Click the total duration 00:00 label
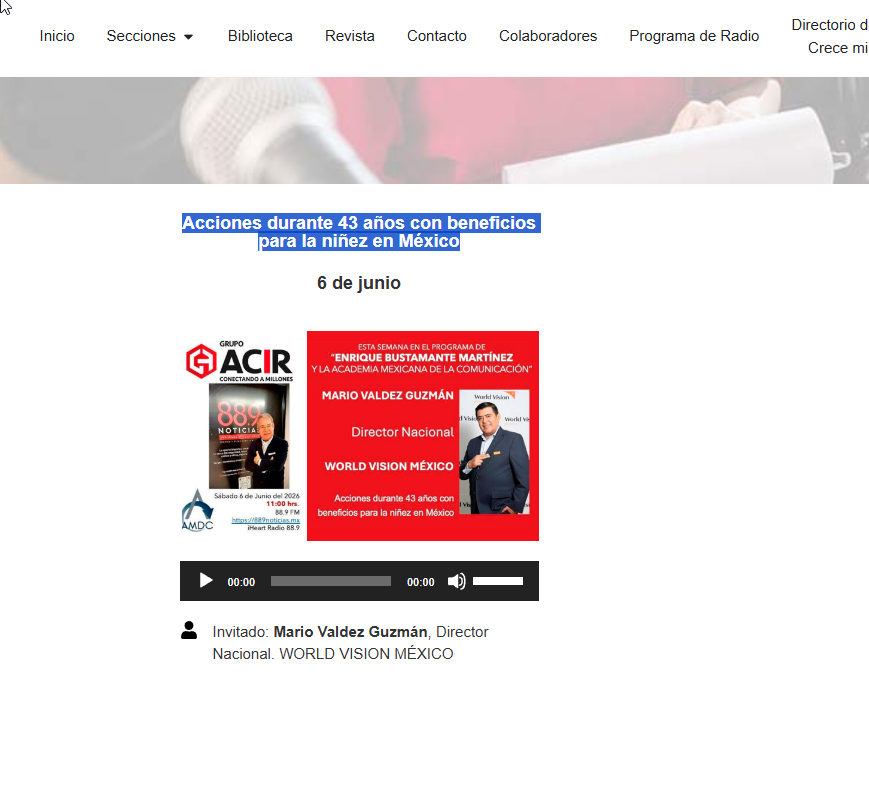Screen dimensions: 869x794 pos(421,582)
